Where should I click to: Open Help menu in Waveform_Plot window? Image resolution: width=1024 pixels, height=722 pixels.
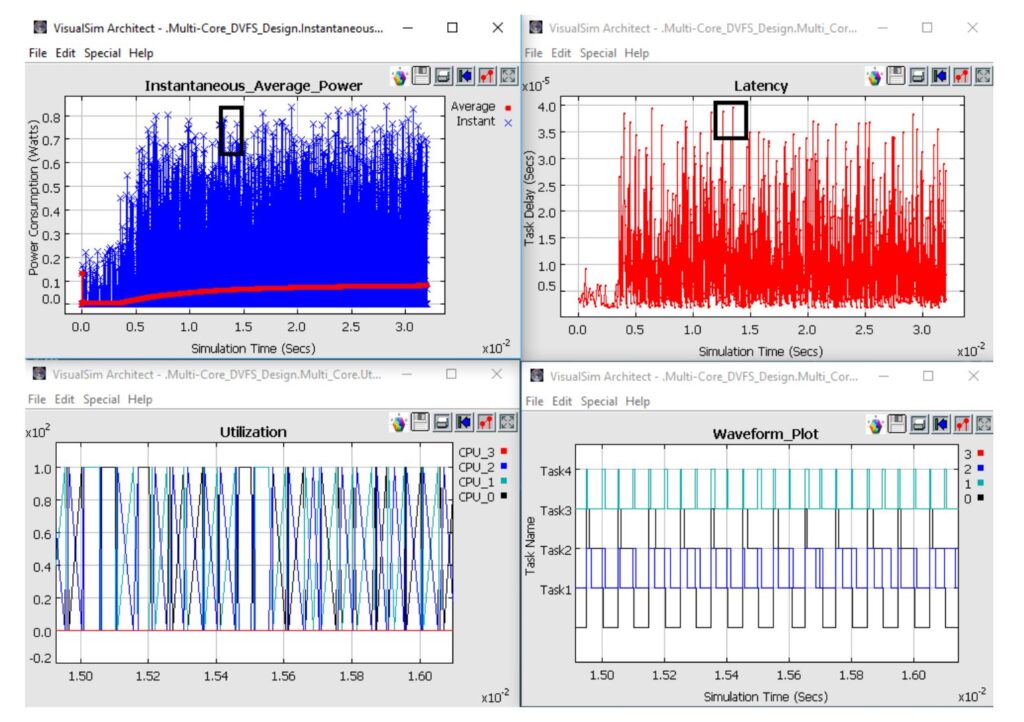click(x=637, y=401)
